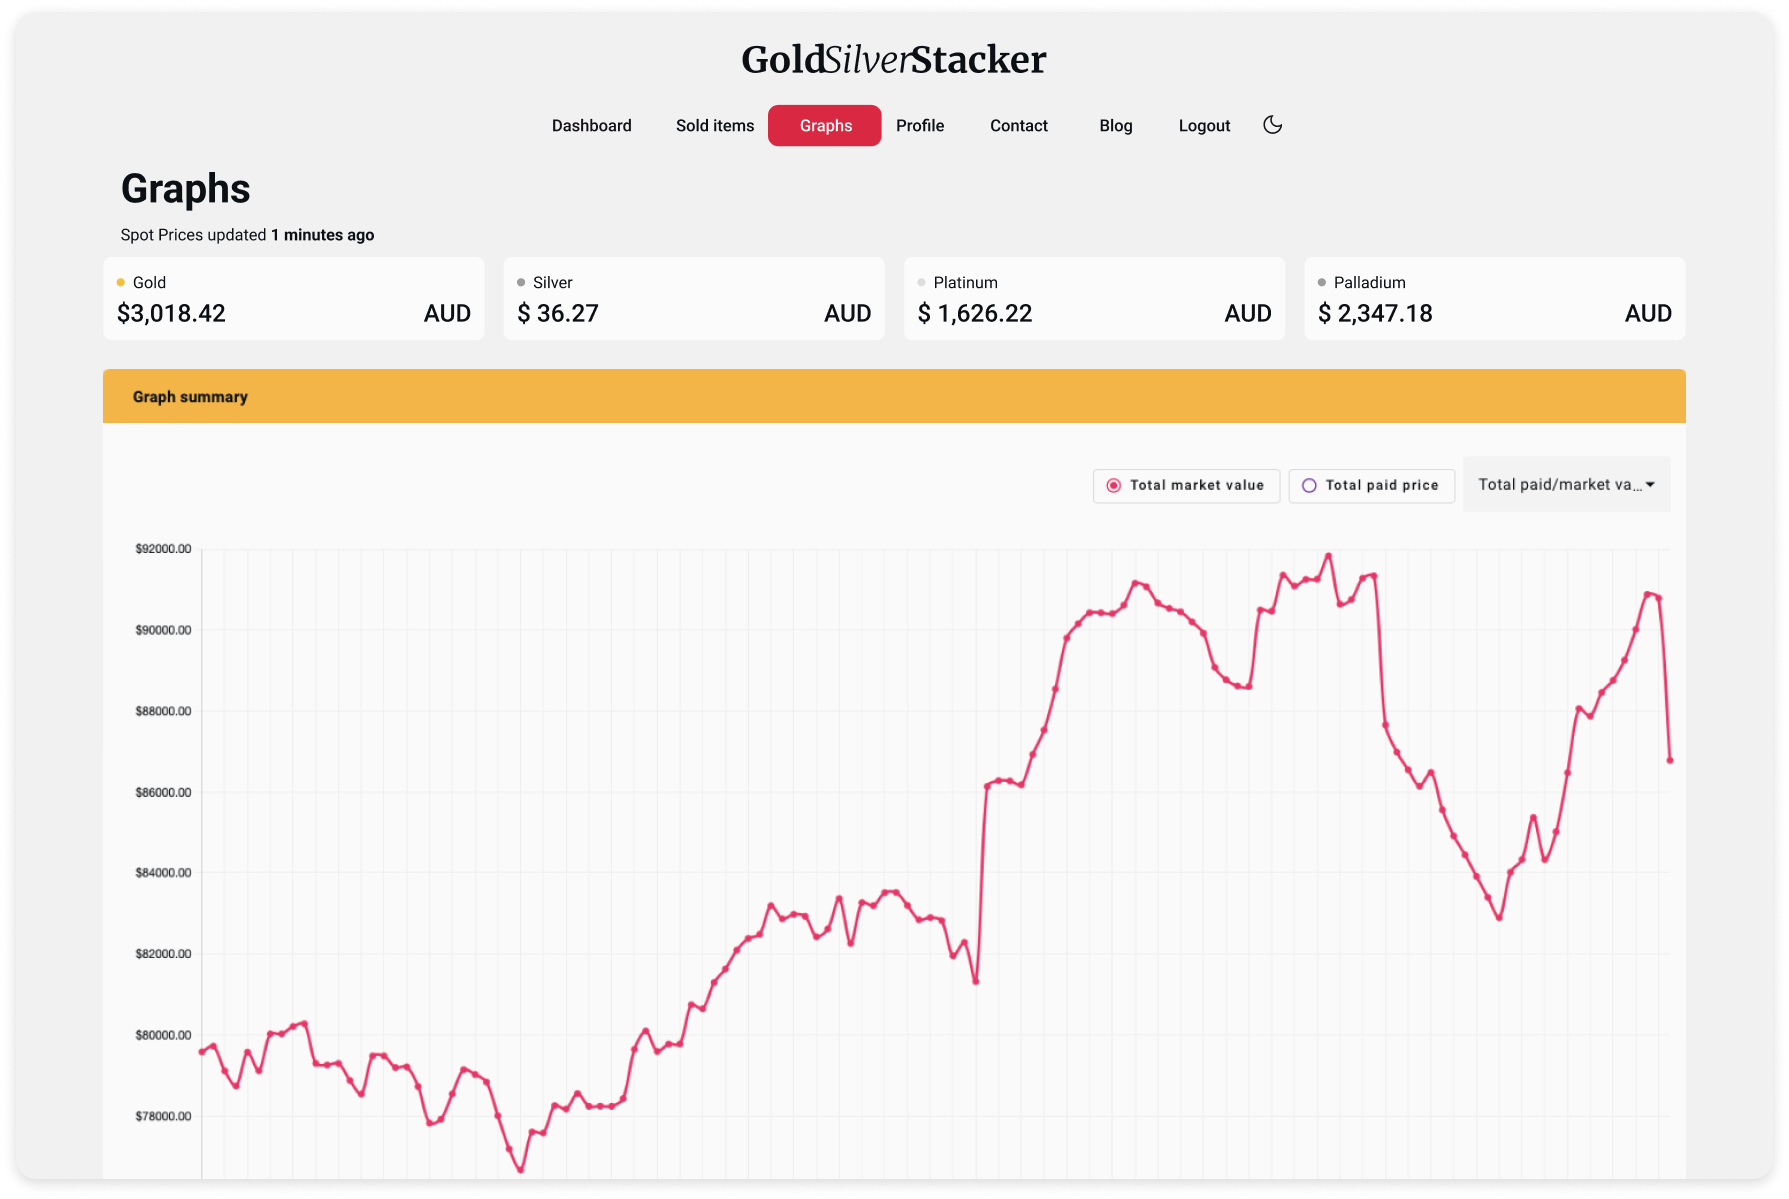Screen dimensions: 1789x1199
Task: Click the gold dot indicator on the Gold card
Action: (x=121, y=283)
